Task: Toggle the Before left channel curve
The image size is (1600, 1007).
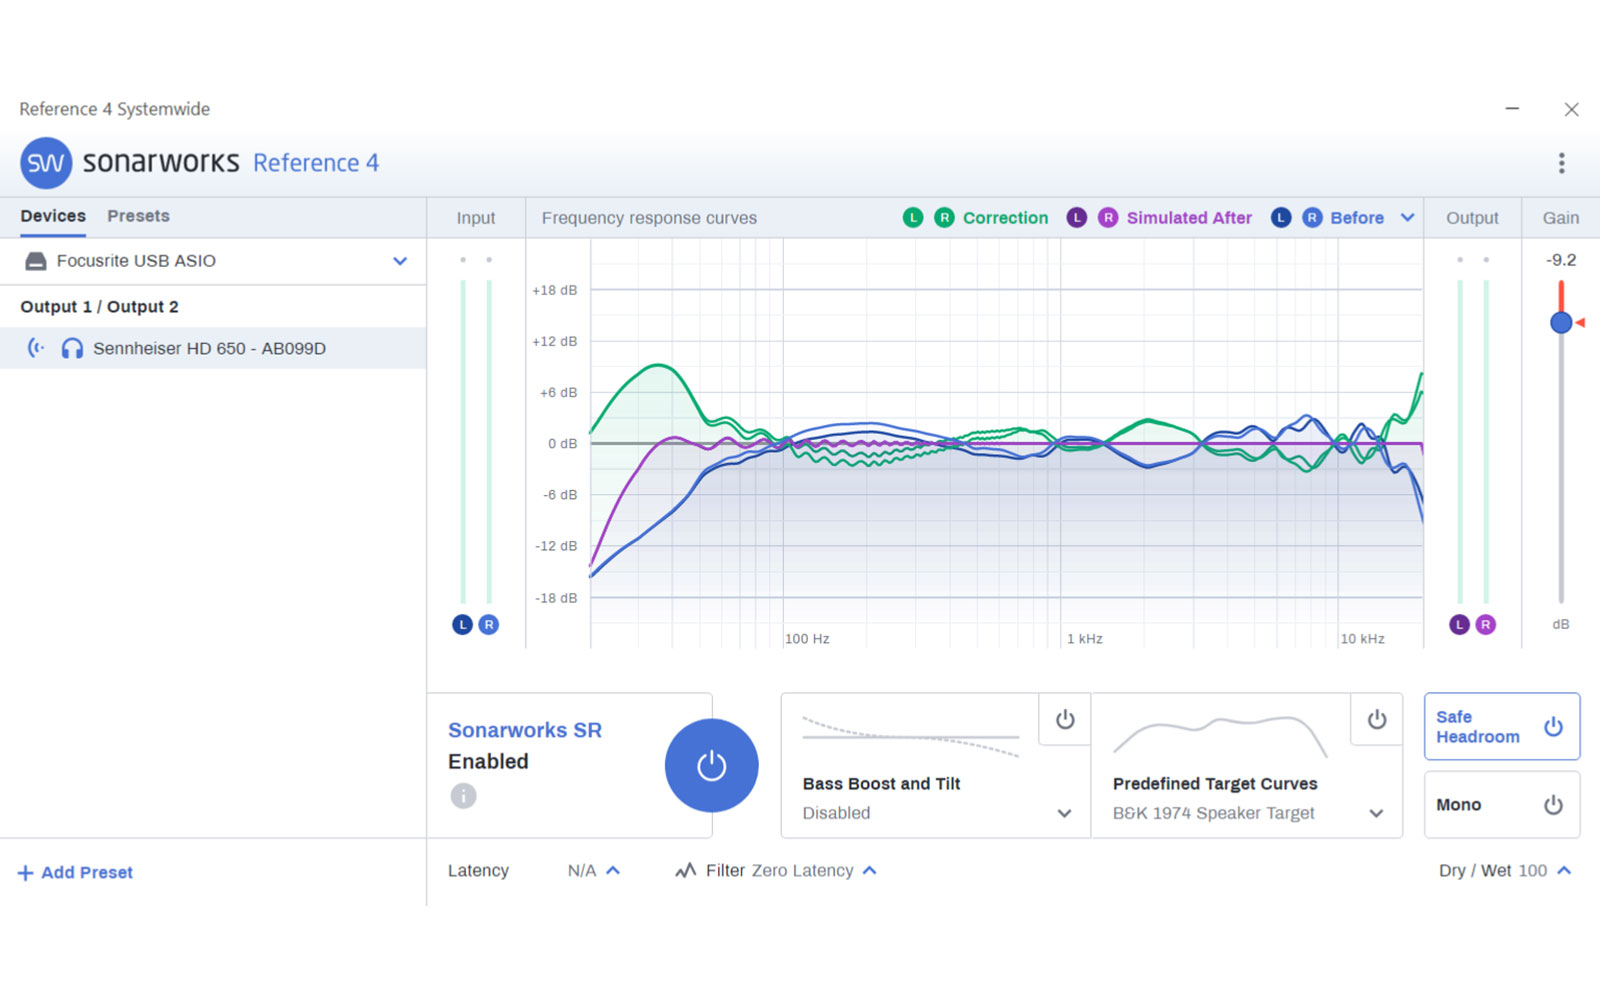Action: pyautogui.click(x=1280, y=217)
